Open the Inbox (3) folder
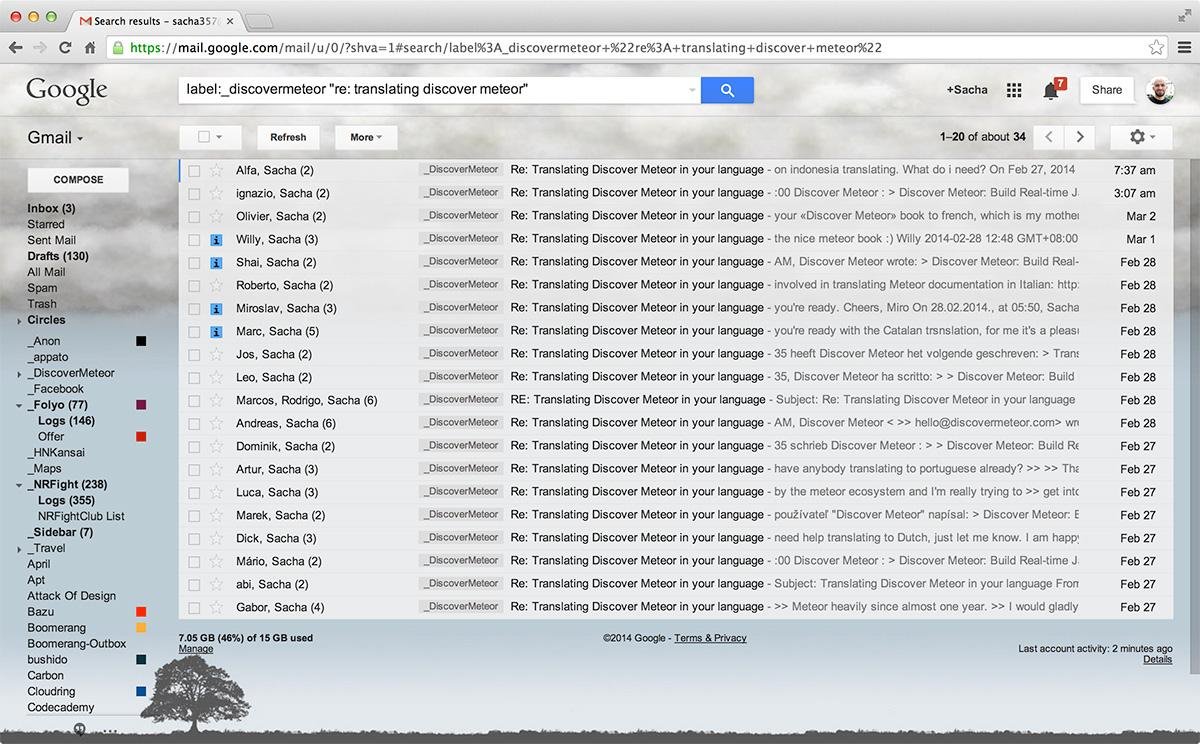 51,208
